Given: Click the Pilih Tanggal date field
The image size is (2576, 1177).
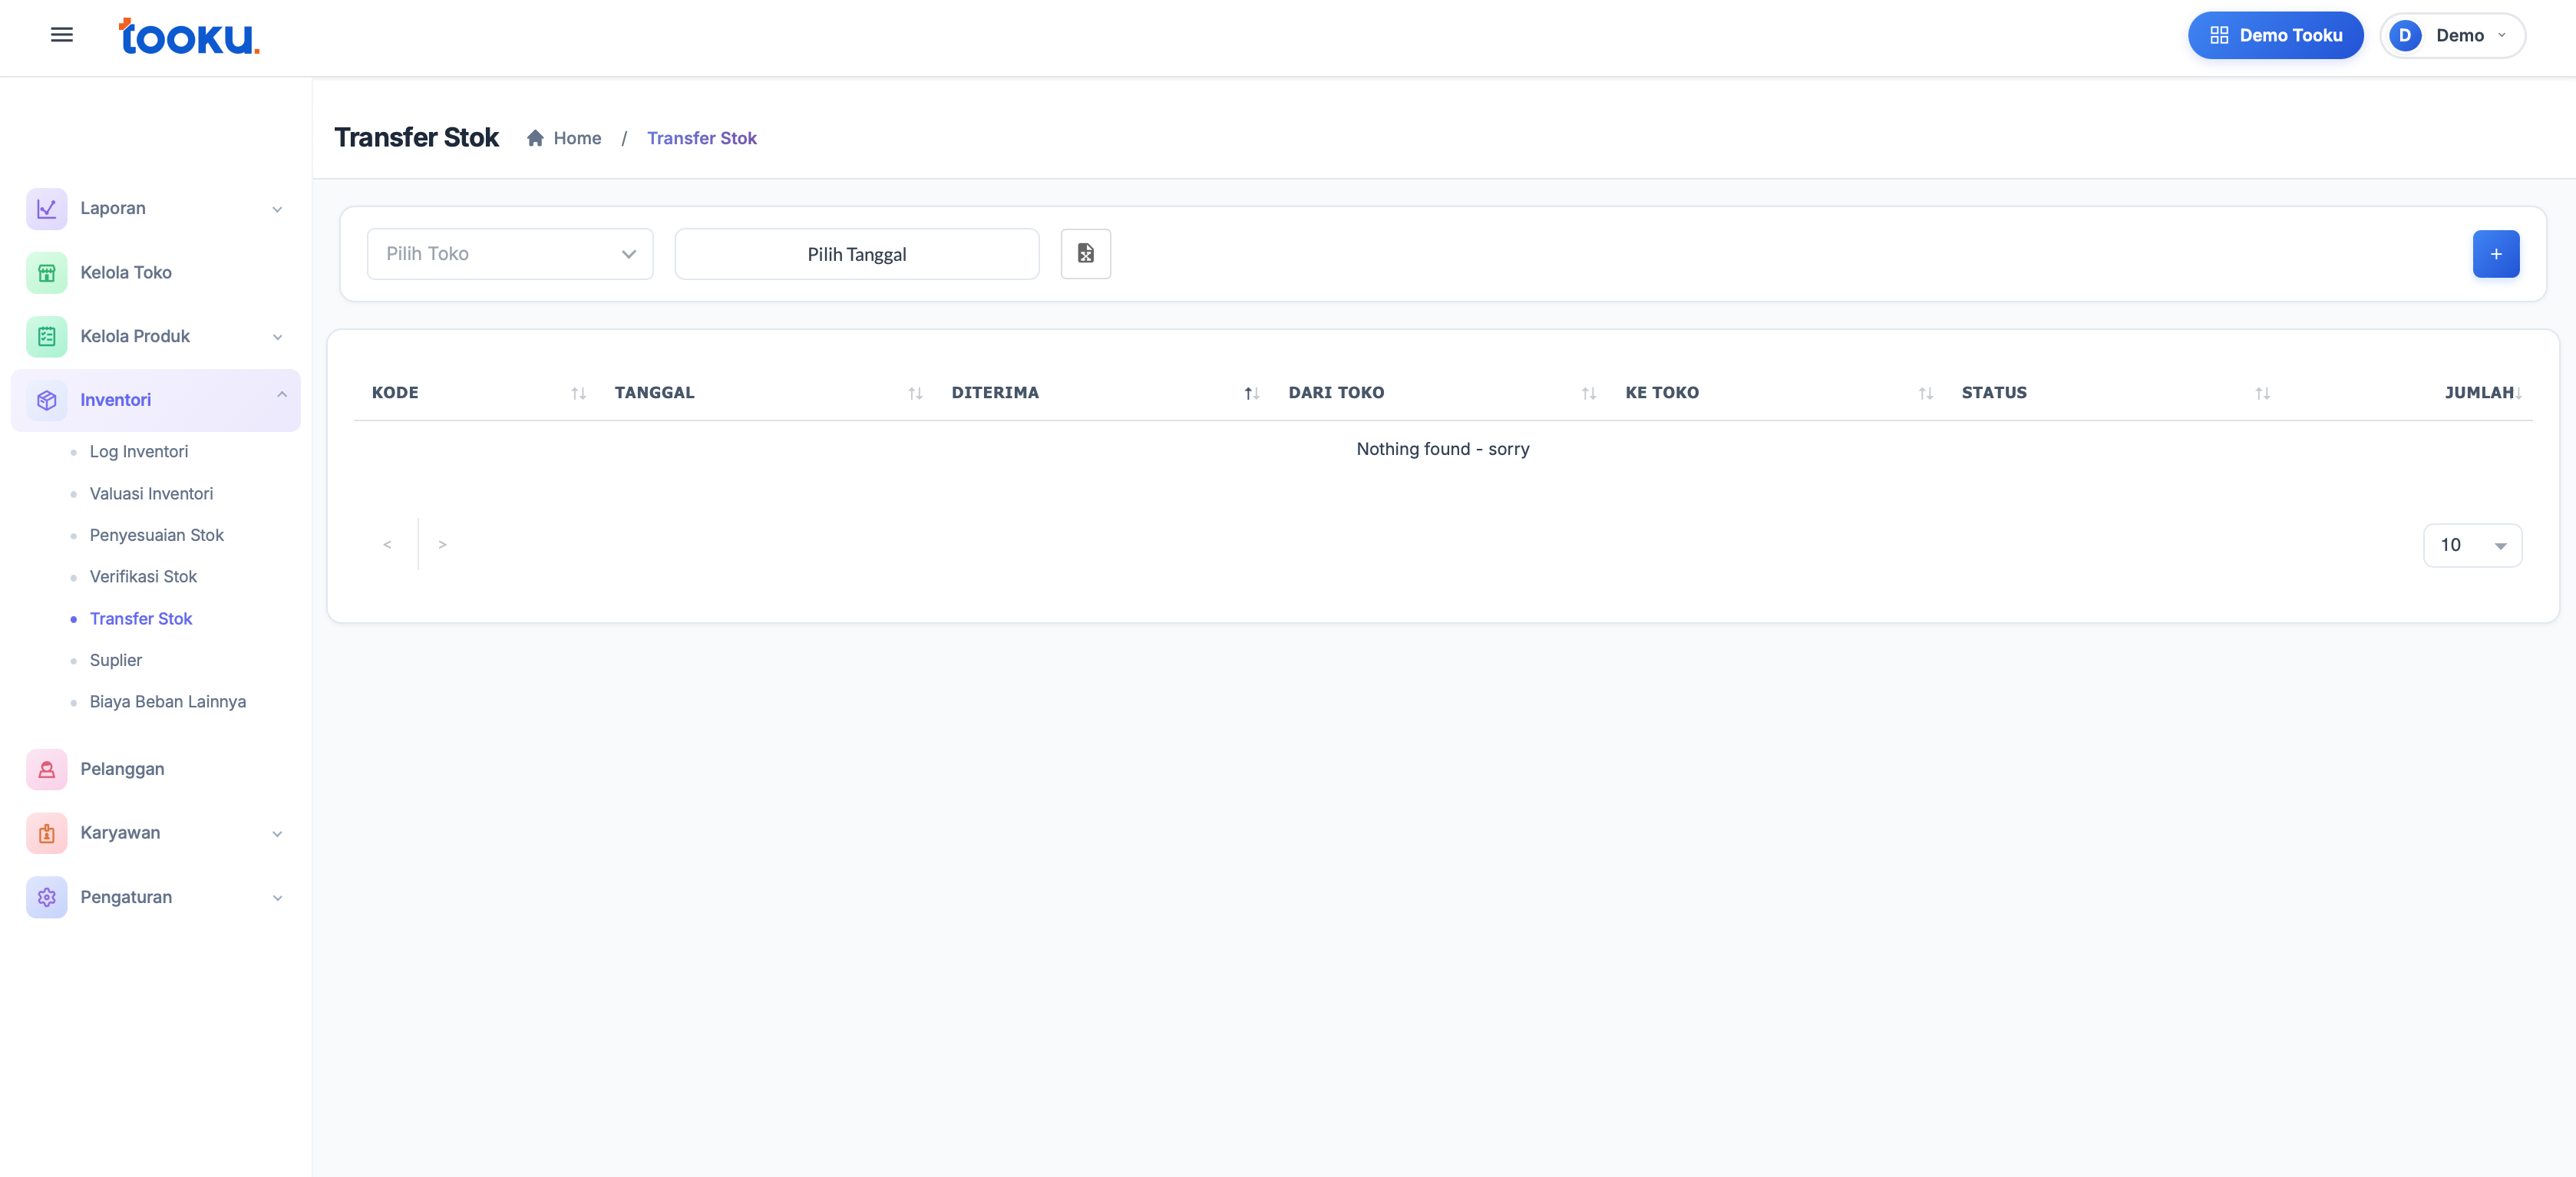Looking at the screenshot, I should pos(856,254).
